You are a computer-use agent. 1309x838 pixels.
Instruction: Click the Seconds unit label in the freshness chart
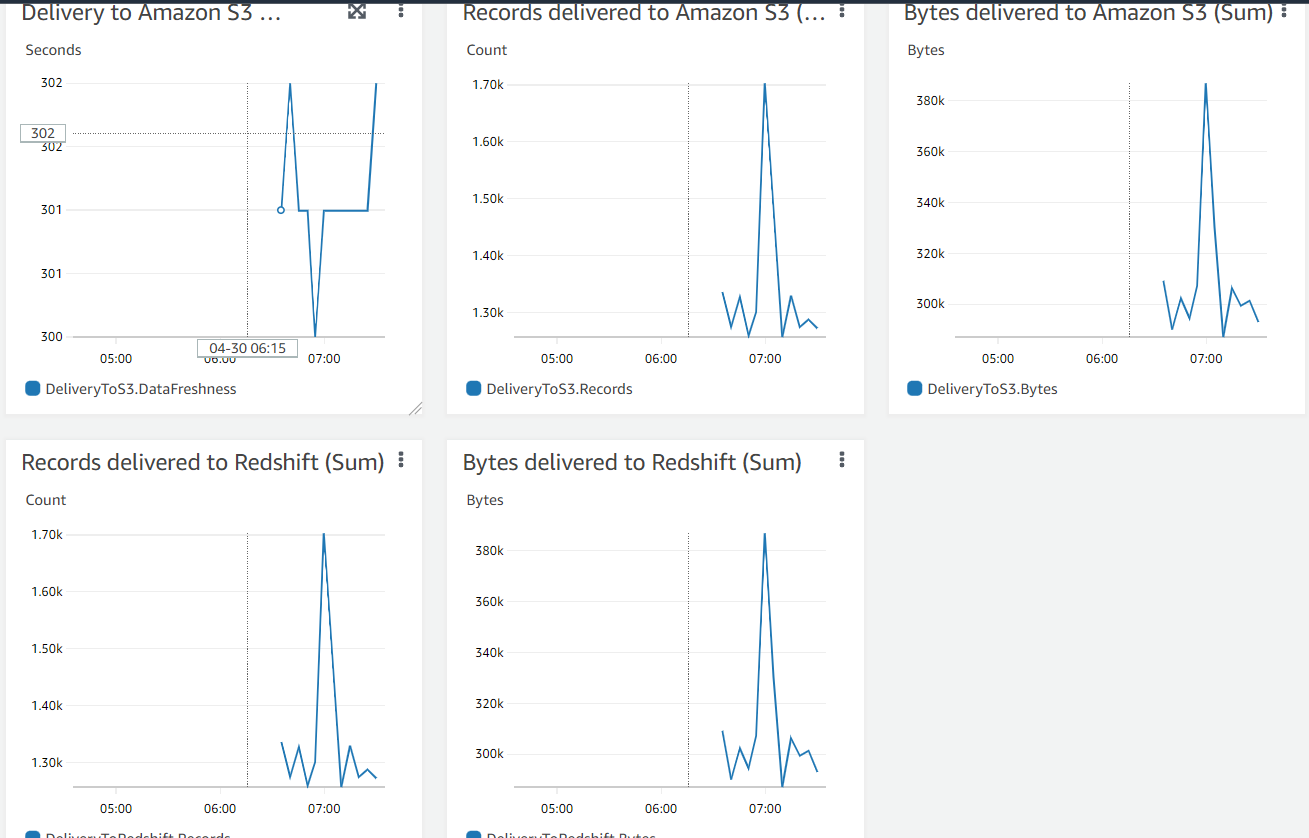coord(53,50)
